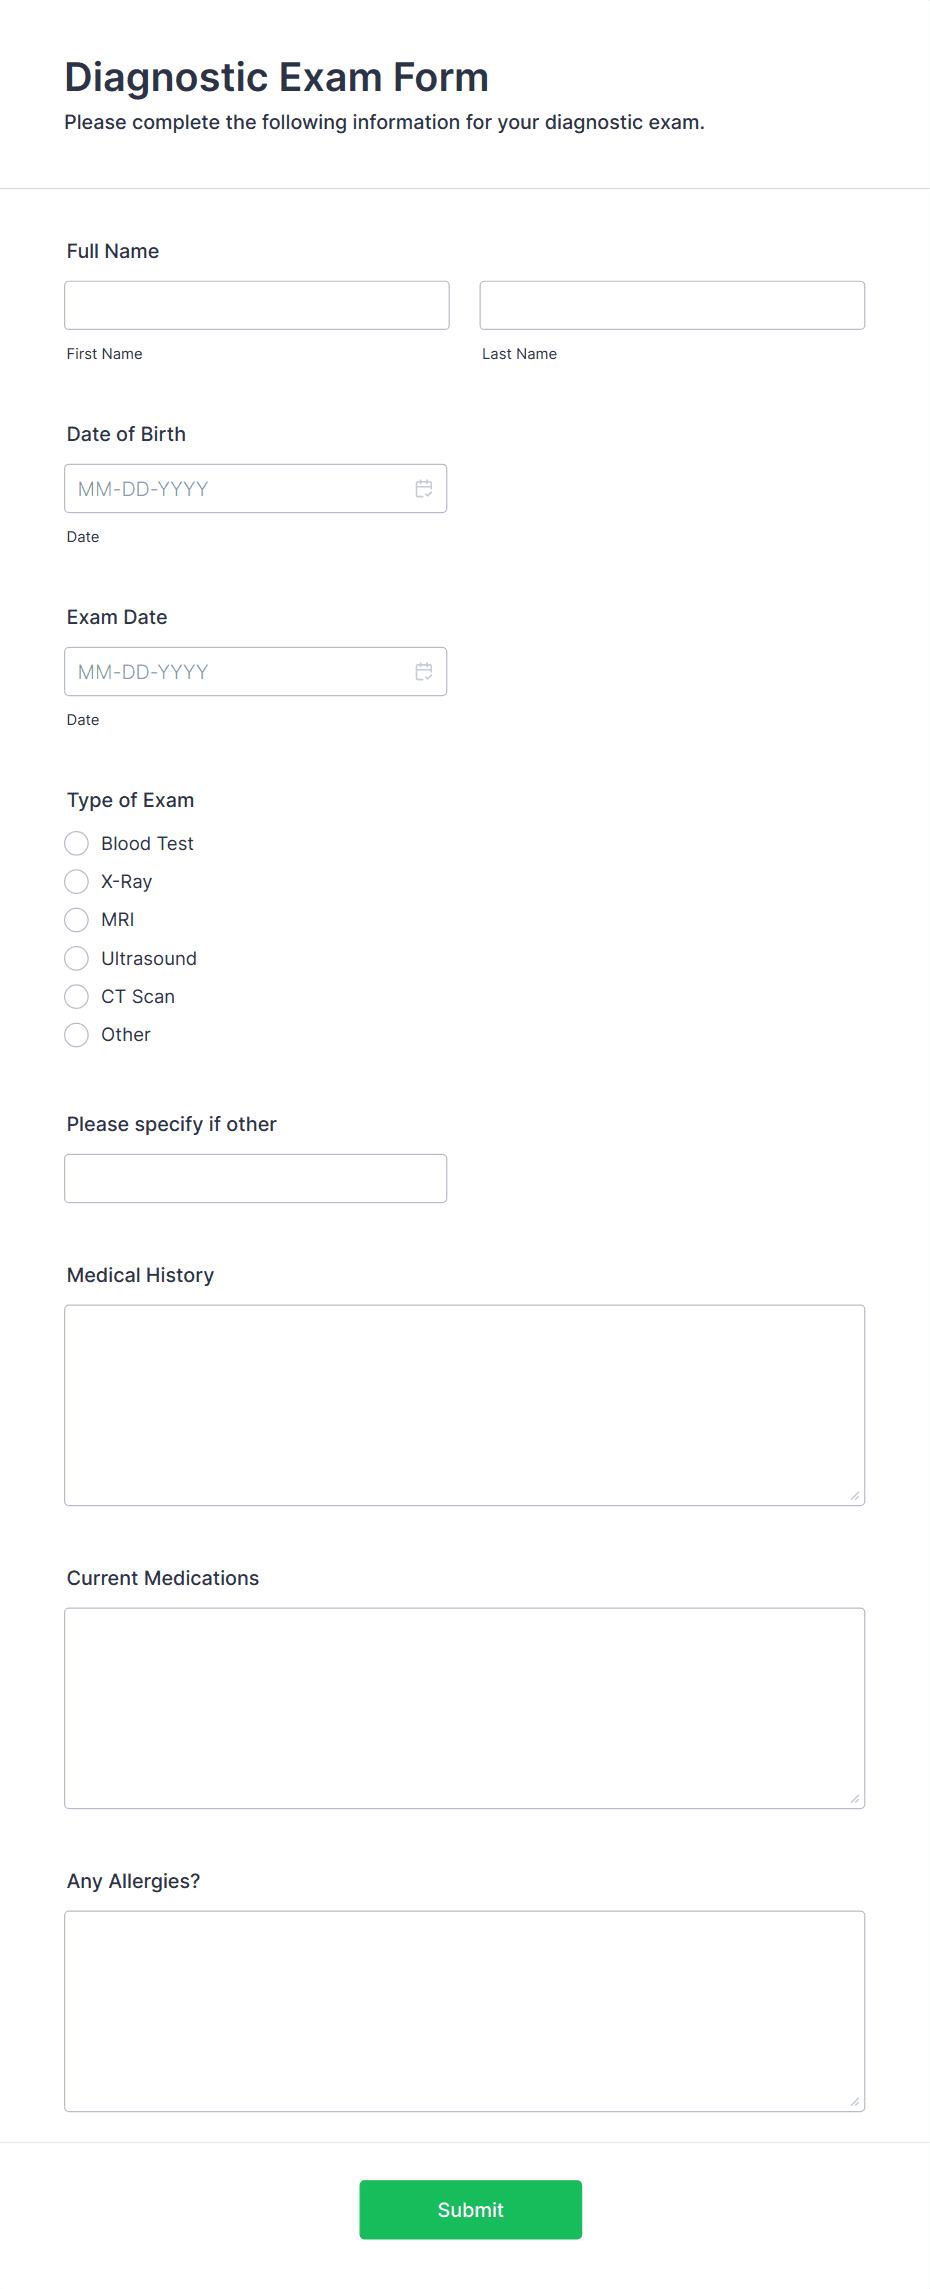Open the Date of Birth calendar icon
This screenshot has height=2289, width=930.
coord(424,489)
